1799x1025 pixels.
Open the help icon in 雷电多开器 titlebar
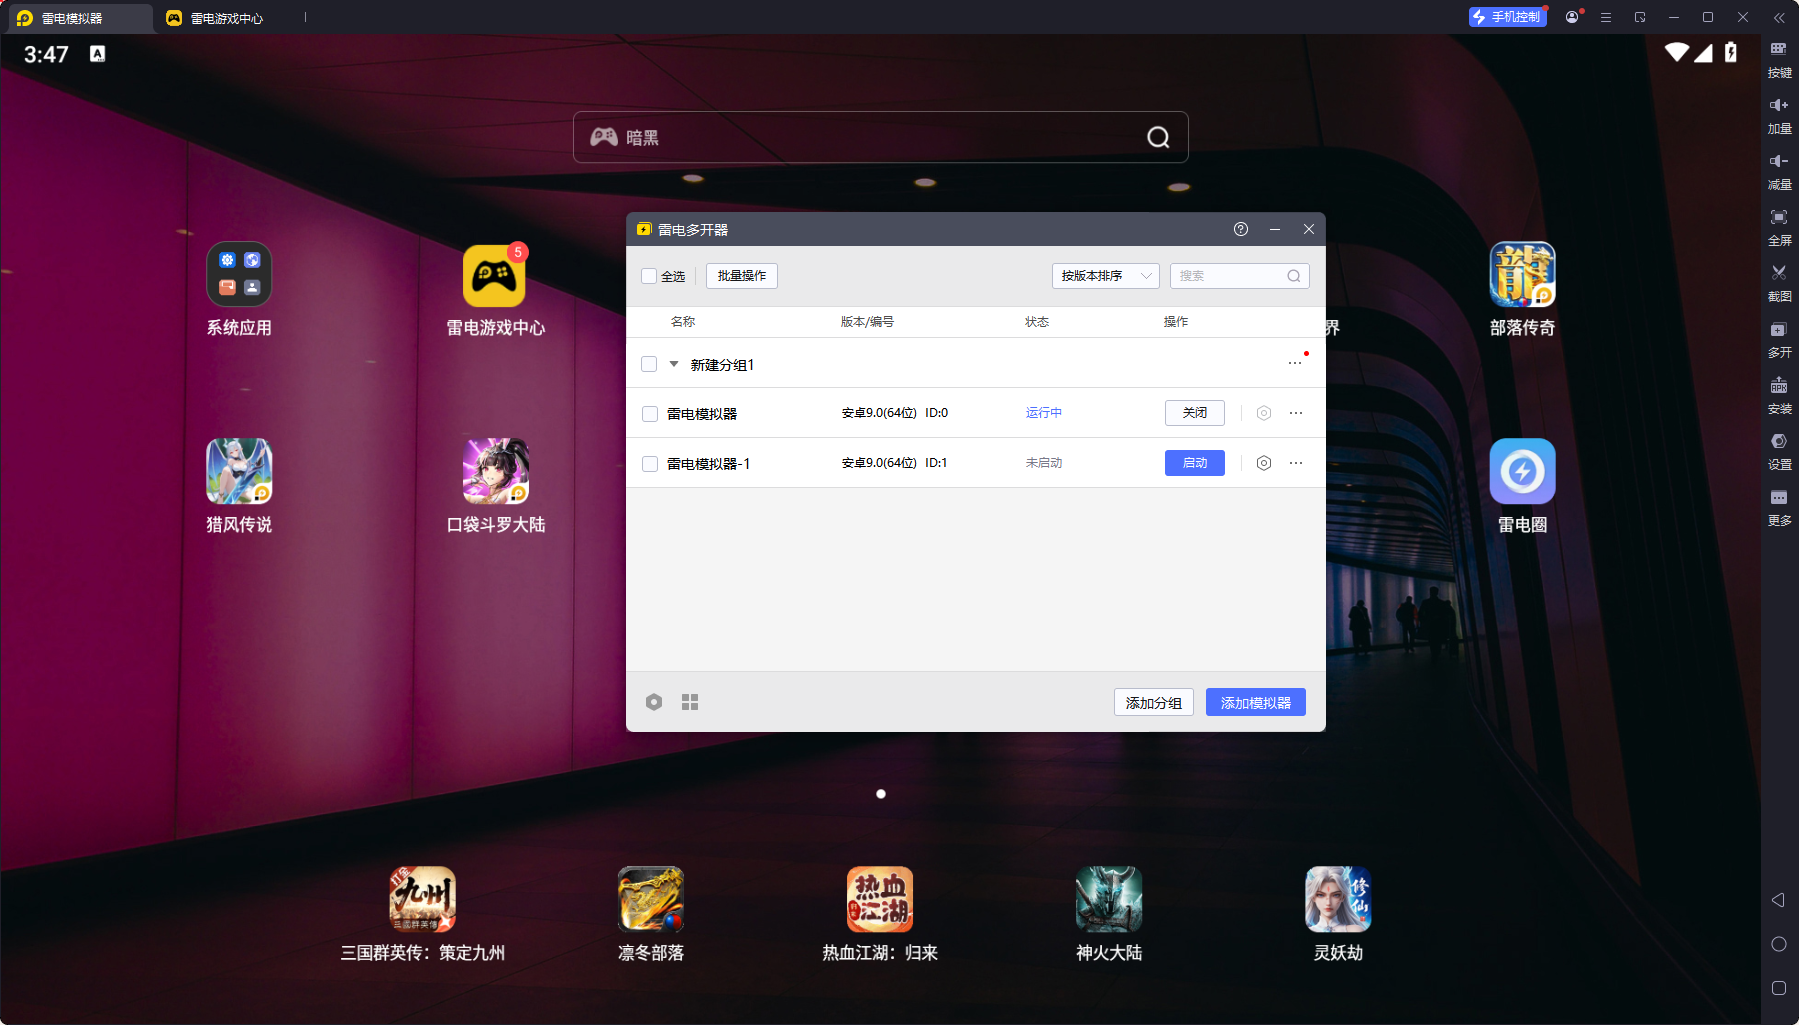click(1241, 229)
